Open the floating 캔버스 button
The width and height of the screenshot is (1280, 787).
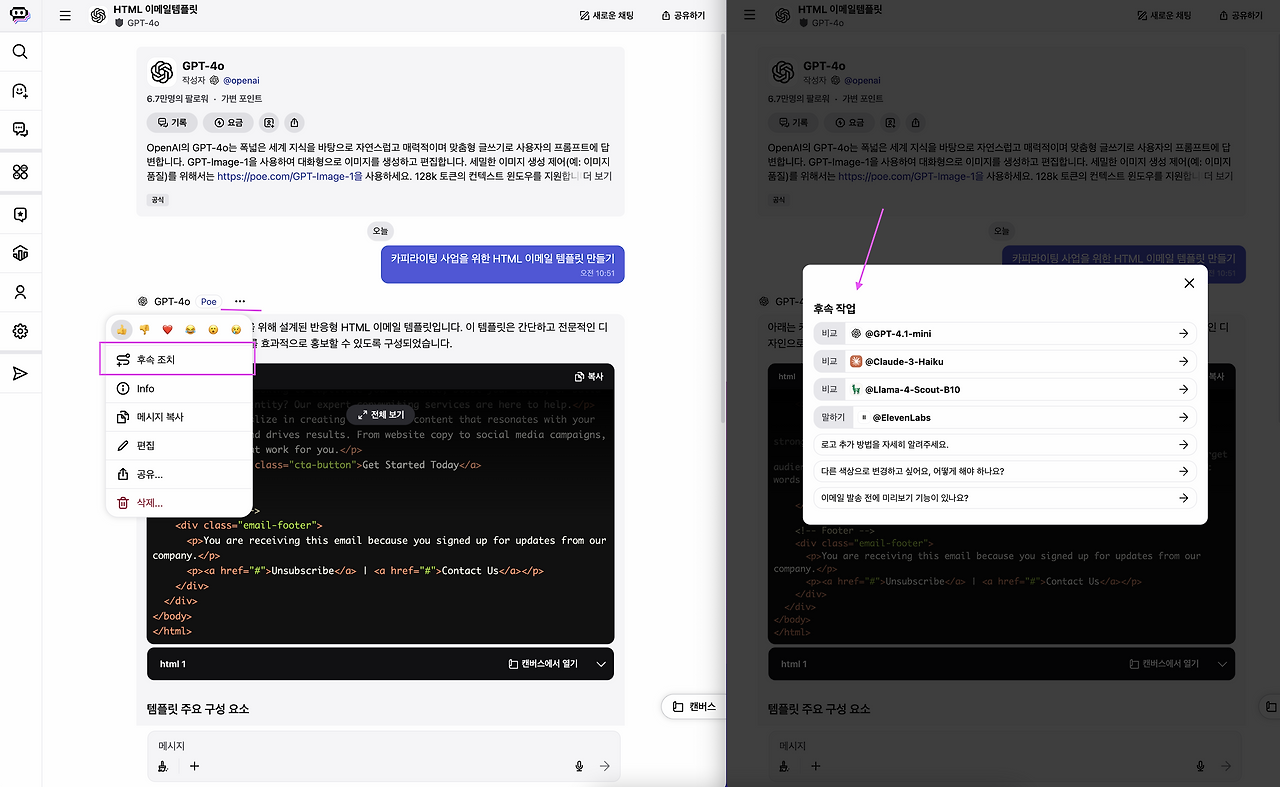[694, 707]
